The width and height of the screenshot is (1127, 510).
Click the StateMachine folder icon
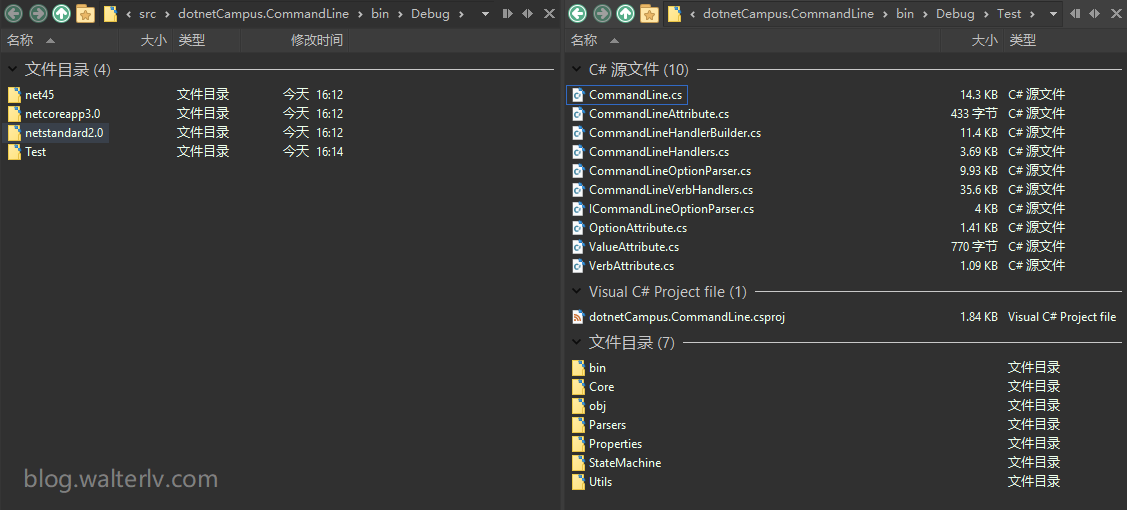[x=577, y=463]
